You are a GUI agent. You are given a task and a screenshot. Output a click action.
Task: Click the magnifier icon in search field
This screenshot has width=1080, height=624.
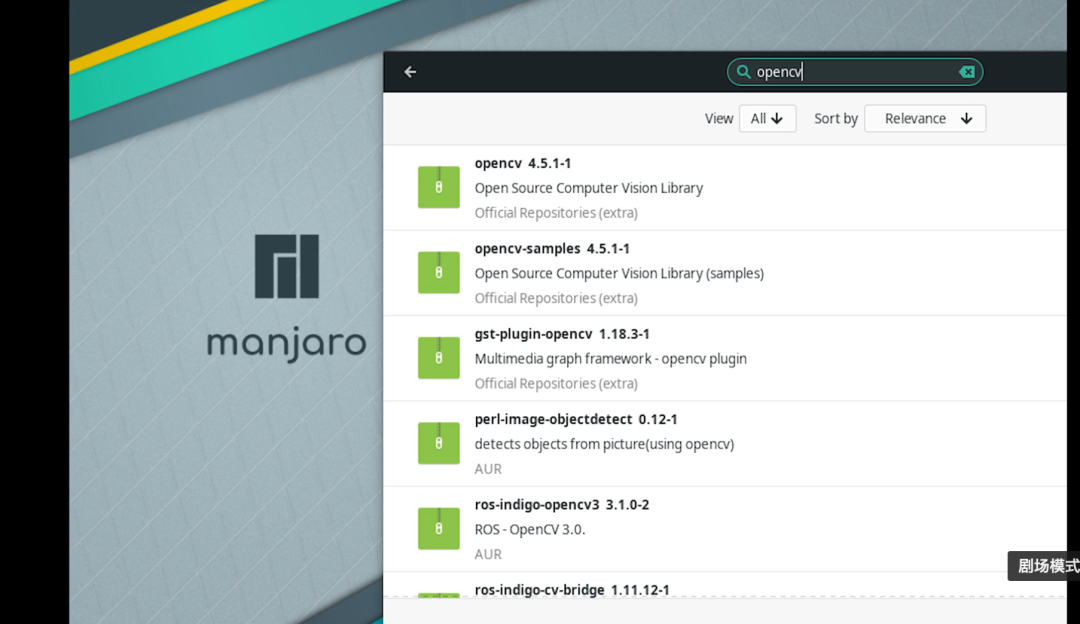pyautogui.click(x=743, y=72)
